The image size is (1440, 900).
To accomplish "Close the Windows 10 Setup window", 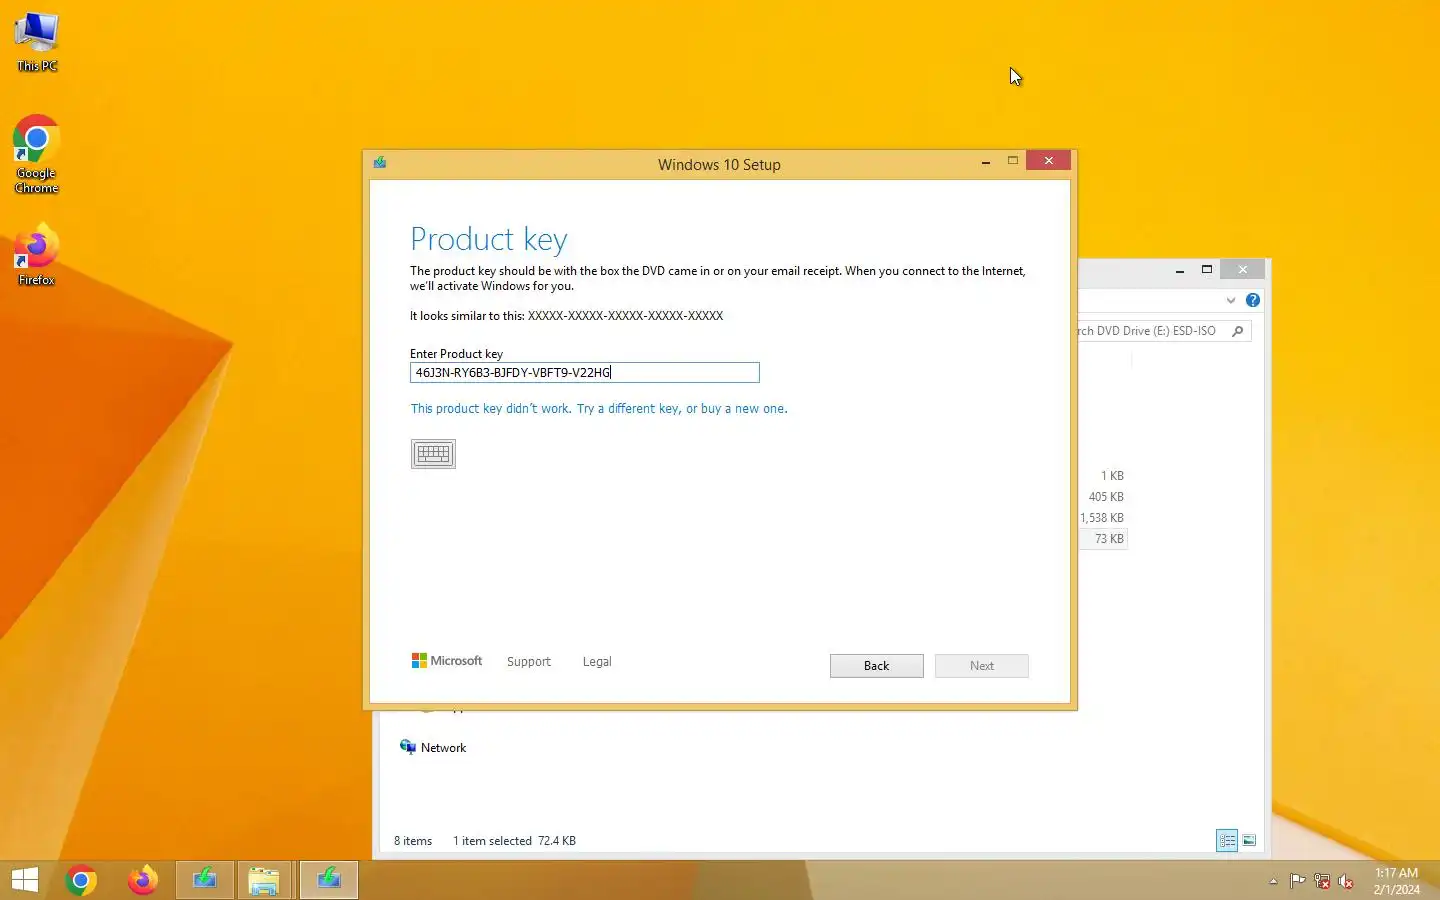I will pos(1048,161).
